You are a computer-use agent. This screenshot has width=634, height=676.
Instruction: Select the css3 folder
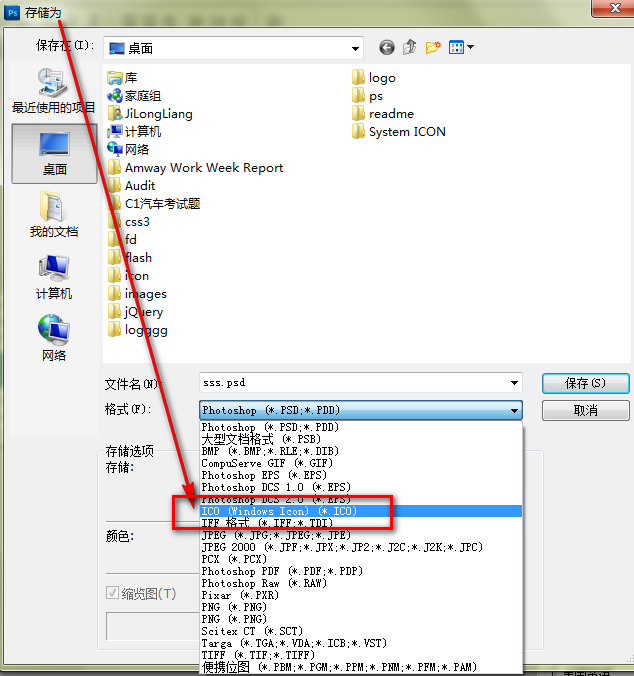[128, 222]
